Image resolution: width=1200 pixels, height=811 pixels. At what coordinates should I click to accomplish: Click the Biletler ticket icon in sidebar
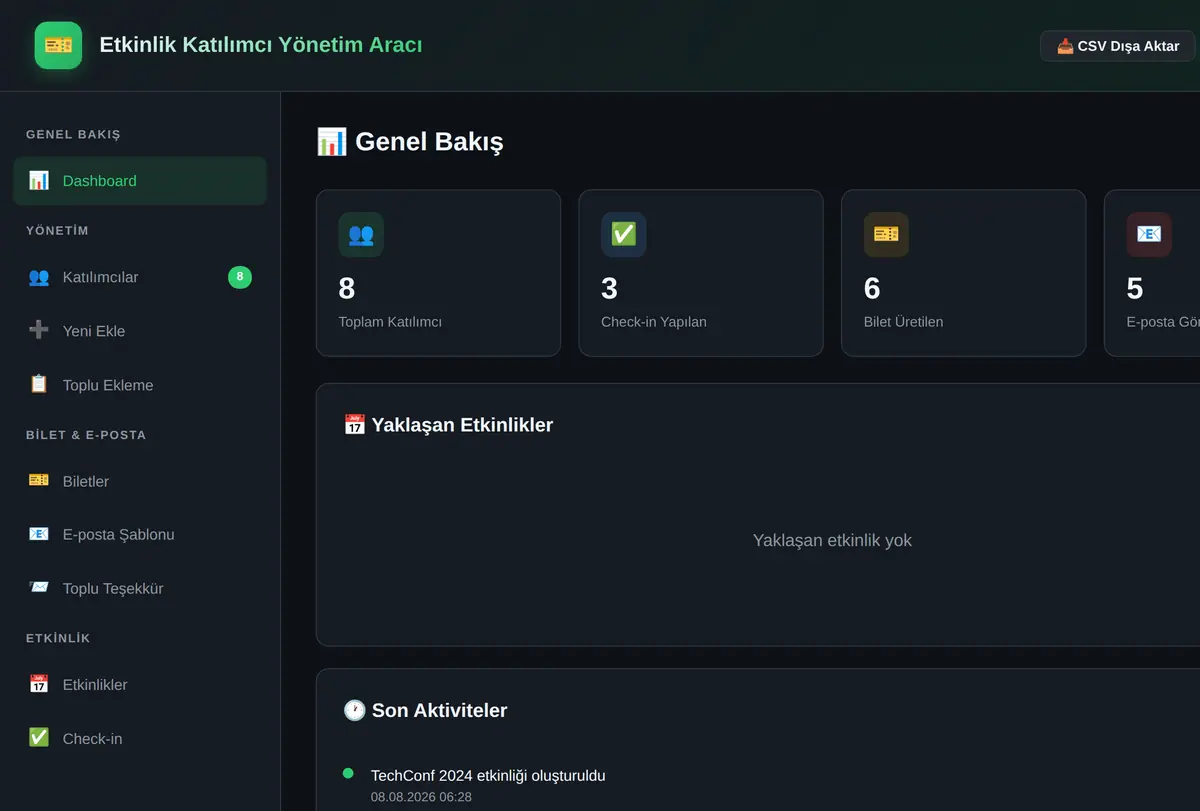click(39, 481)
